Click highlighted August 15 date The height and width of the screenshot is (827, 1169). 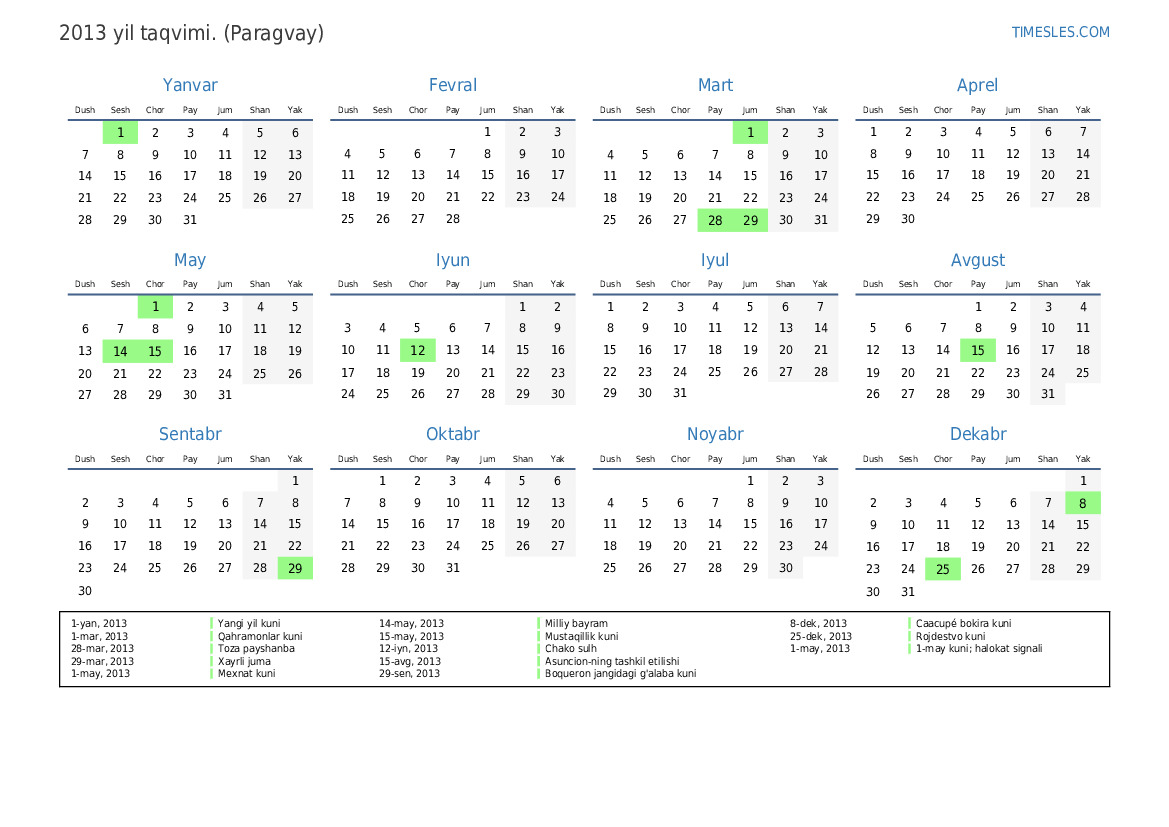(x=977, y=350)
